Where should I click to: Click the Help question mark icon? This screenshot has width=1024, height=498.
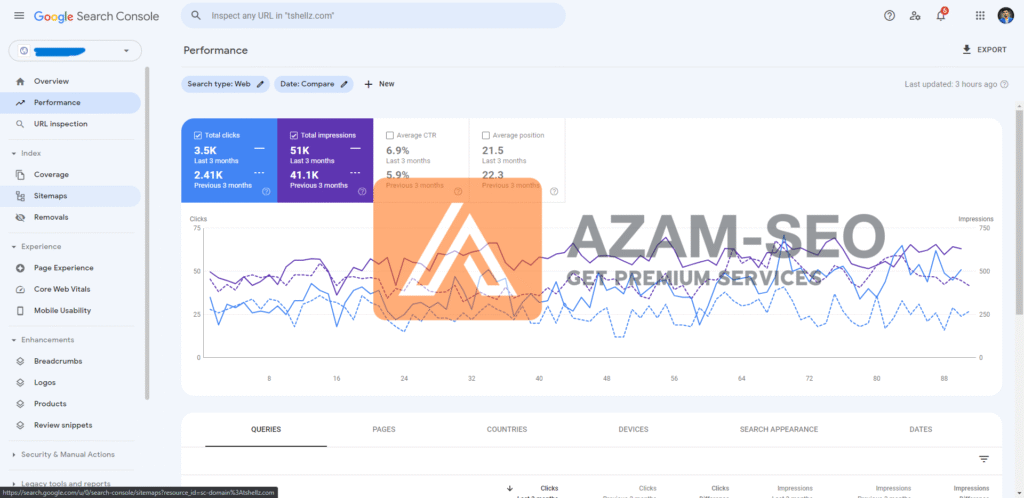click(889, 16)
